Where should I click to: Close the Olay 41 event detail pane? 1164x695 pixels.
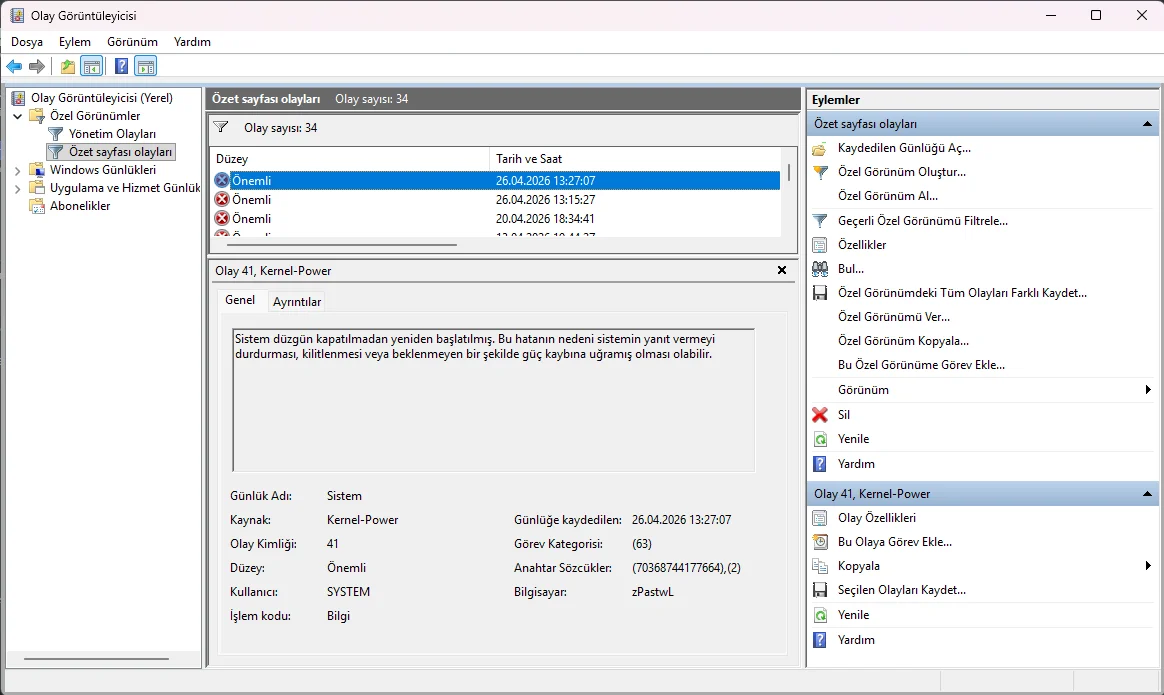[782, 270]
